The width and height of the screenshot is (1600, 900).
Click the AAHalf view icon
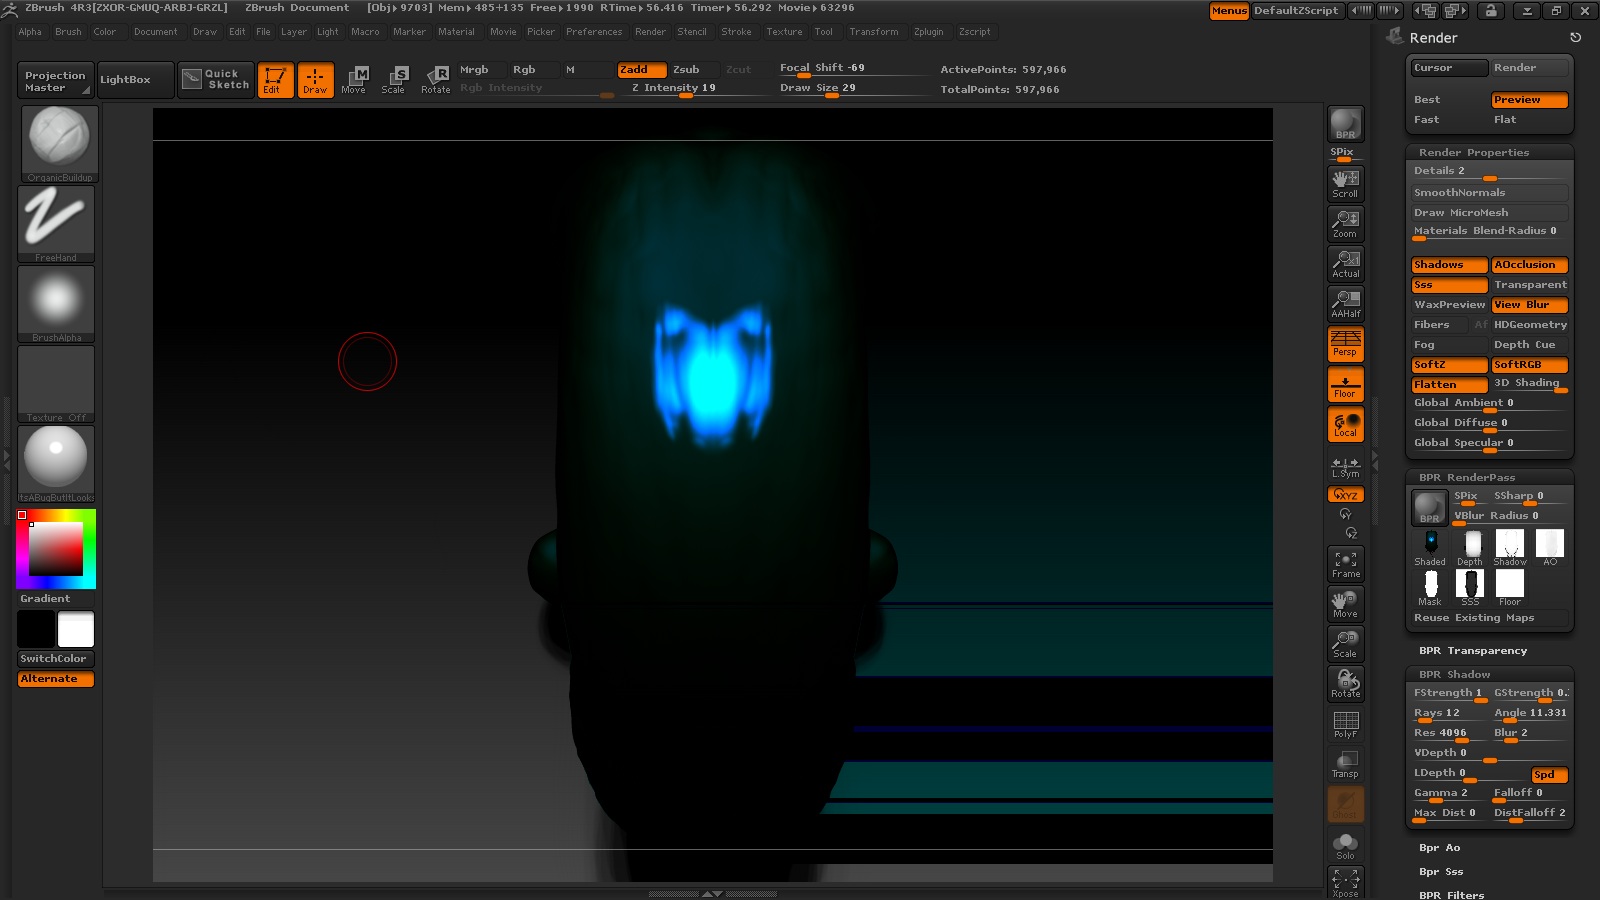[1345, 303]
